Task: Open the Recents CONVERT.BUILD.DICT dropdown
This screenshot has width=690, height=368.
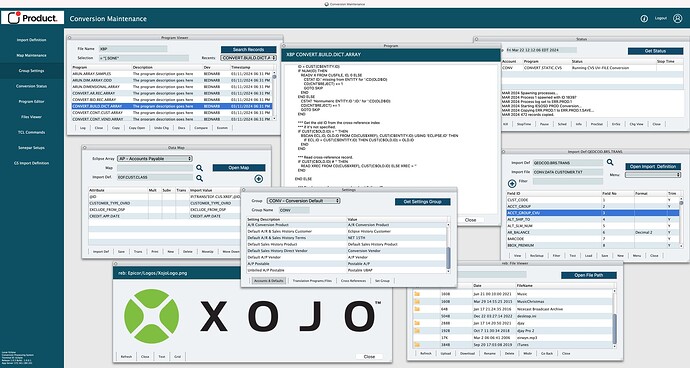Action: (249, 58)
